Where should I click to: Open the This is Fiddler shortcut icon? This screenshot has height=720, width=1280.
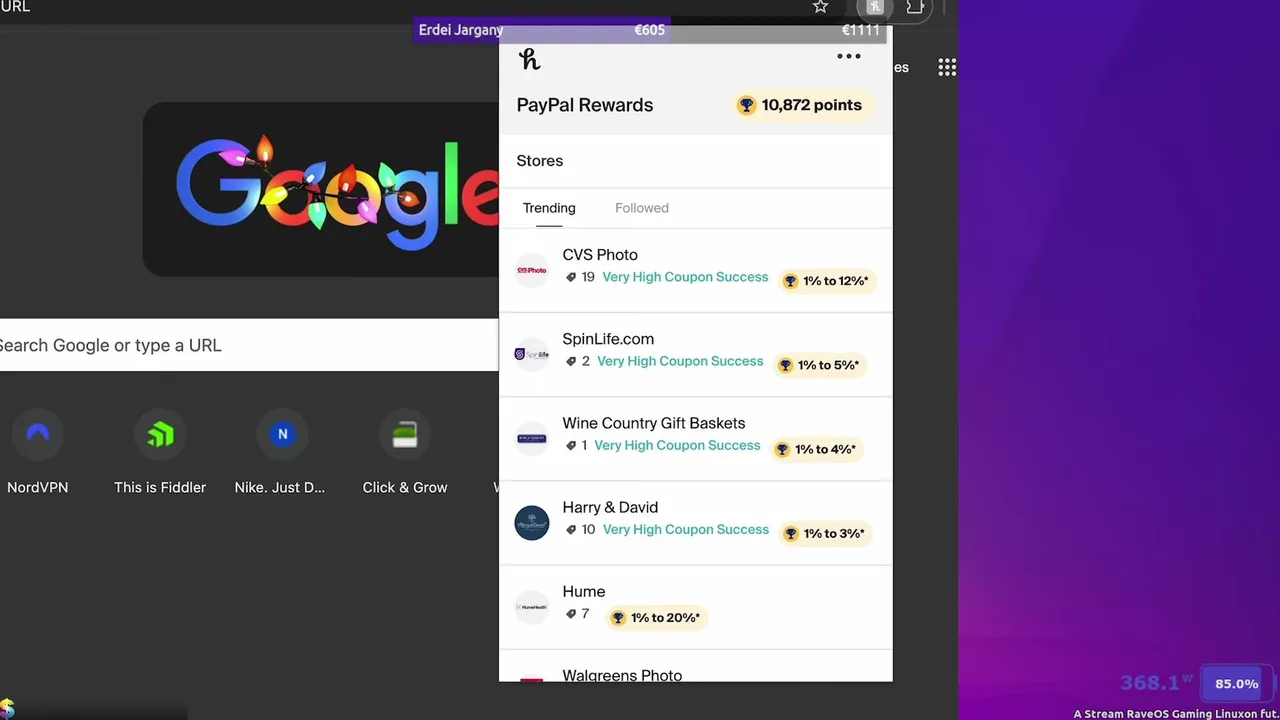point(160,434)
